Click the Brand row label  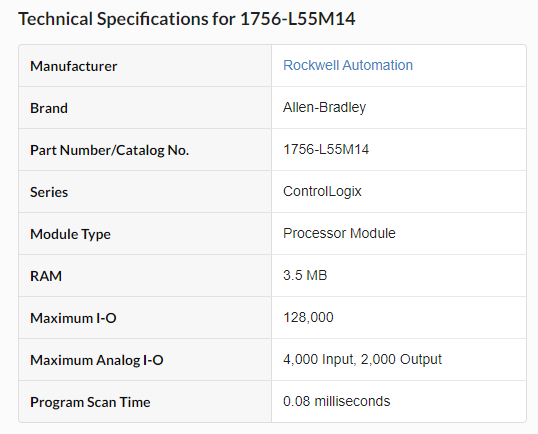[49, 108]
